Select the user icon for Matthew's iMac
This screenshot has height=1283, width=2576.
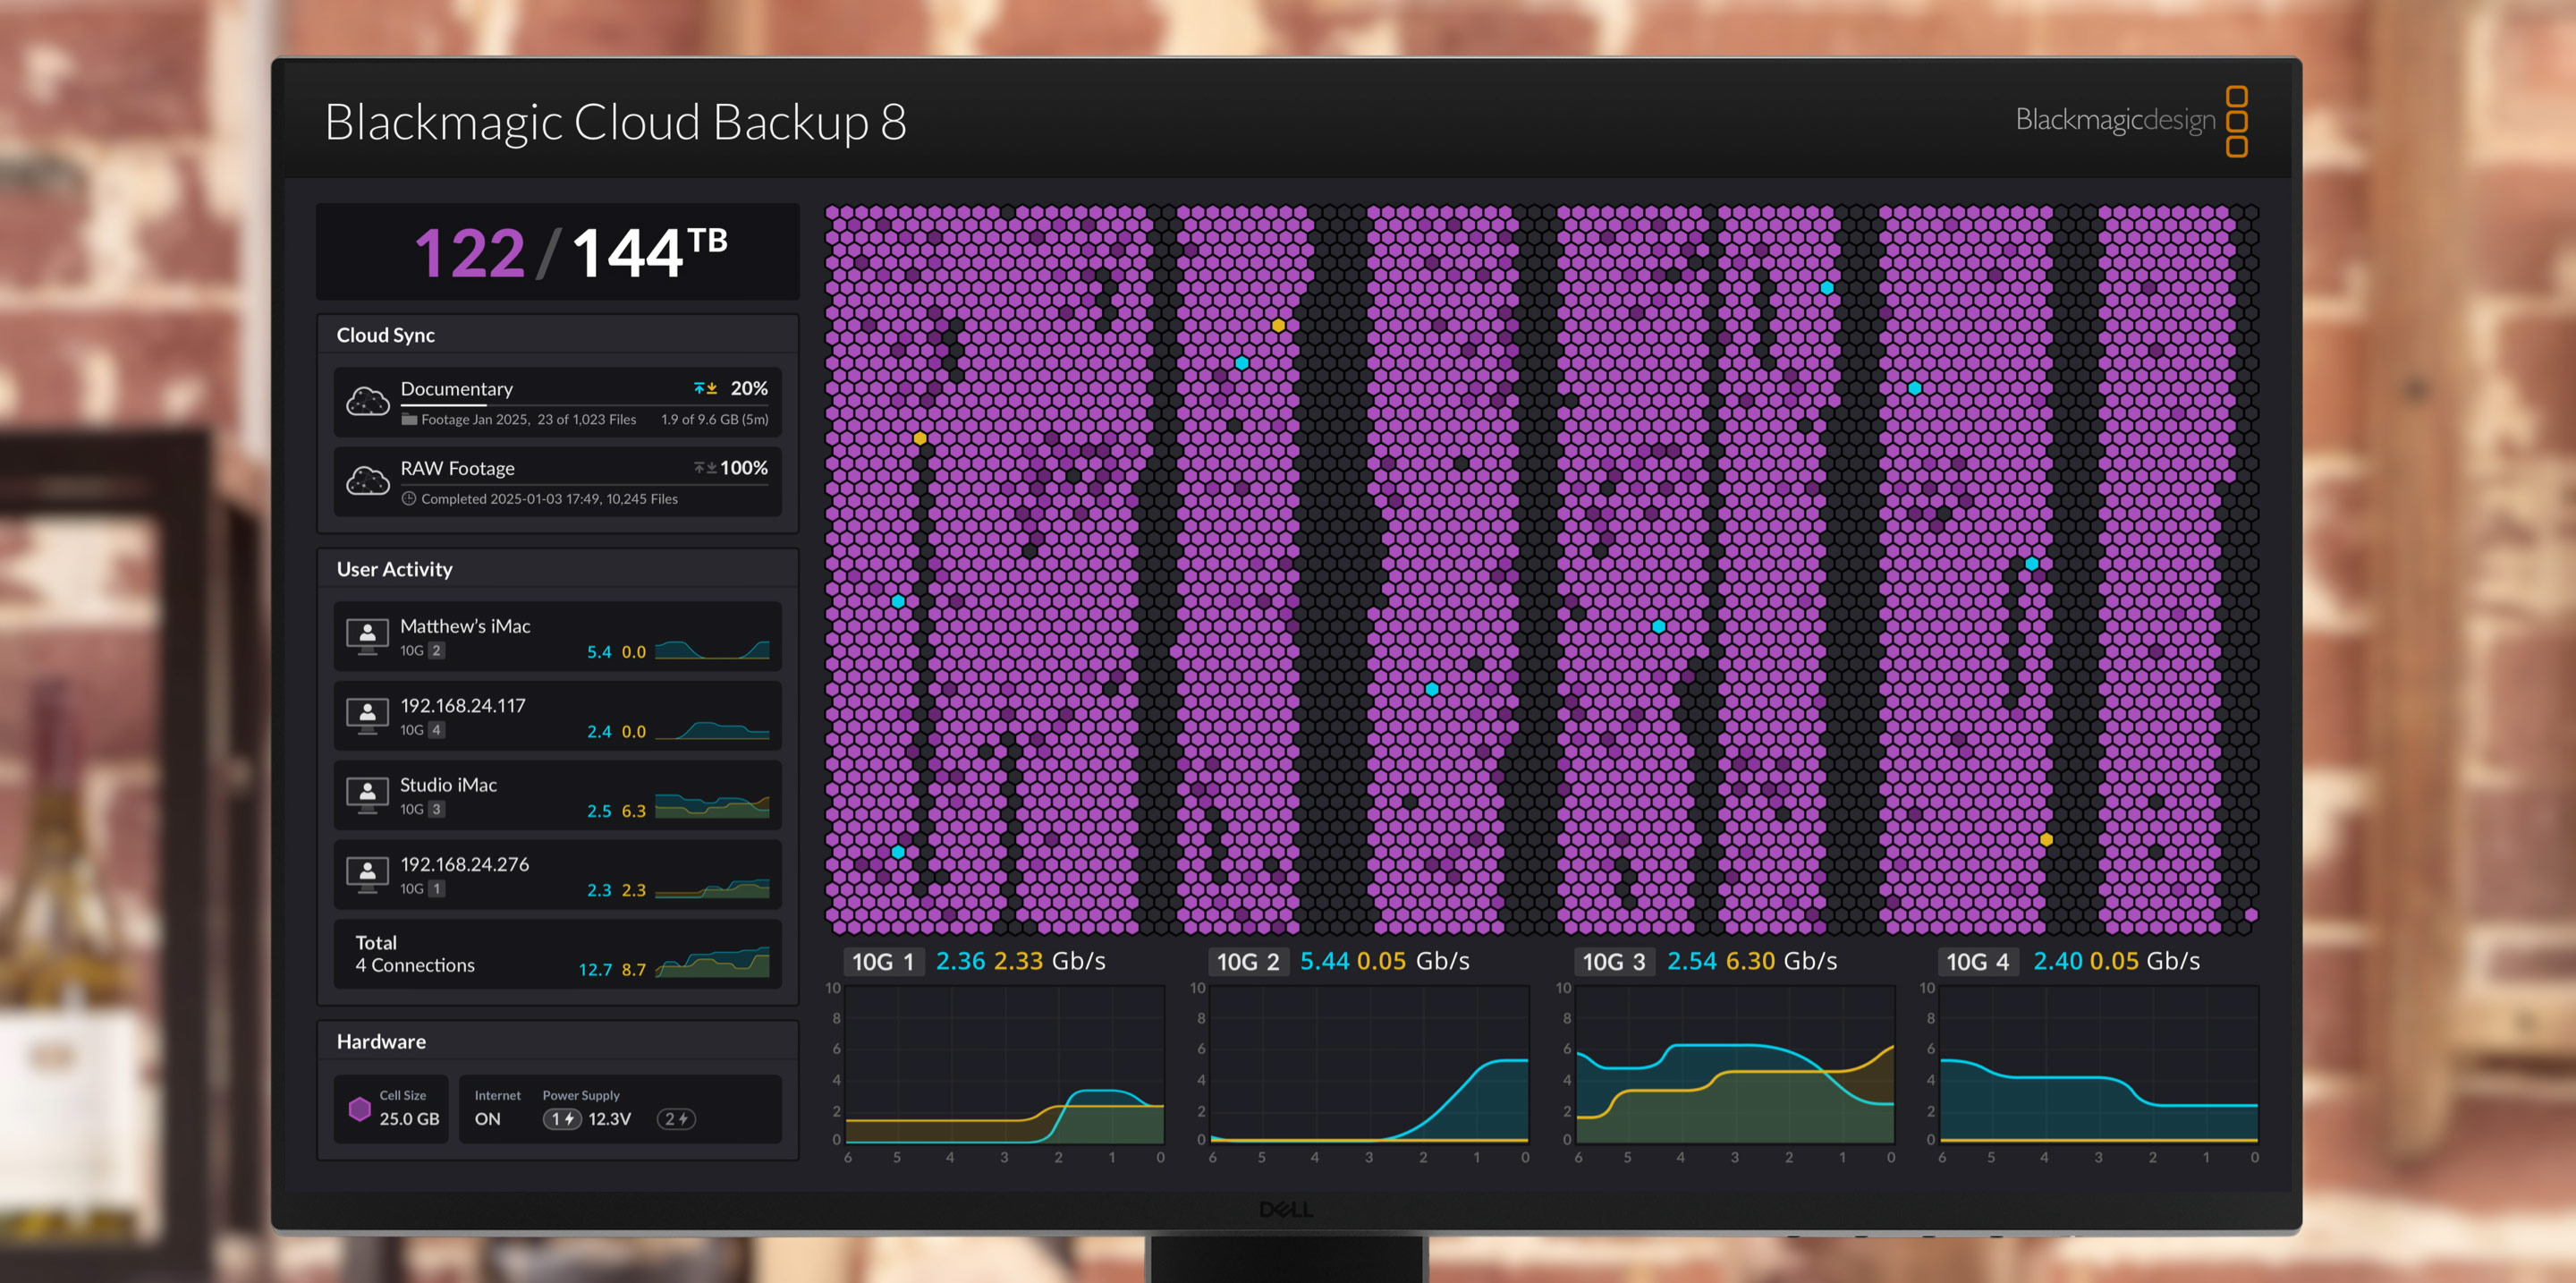click(367, 635)
